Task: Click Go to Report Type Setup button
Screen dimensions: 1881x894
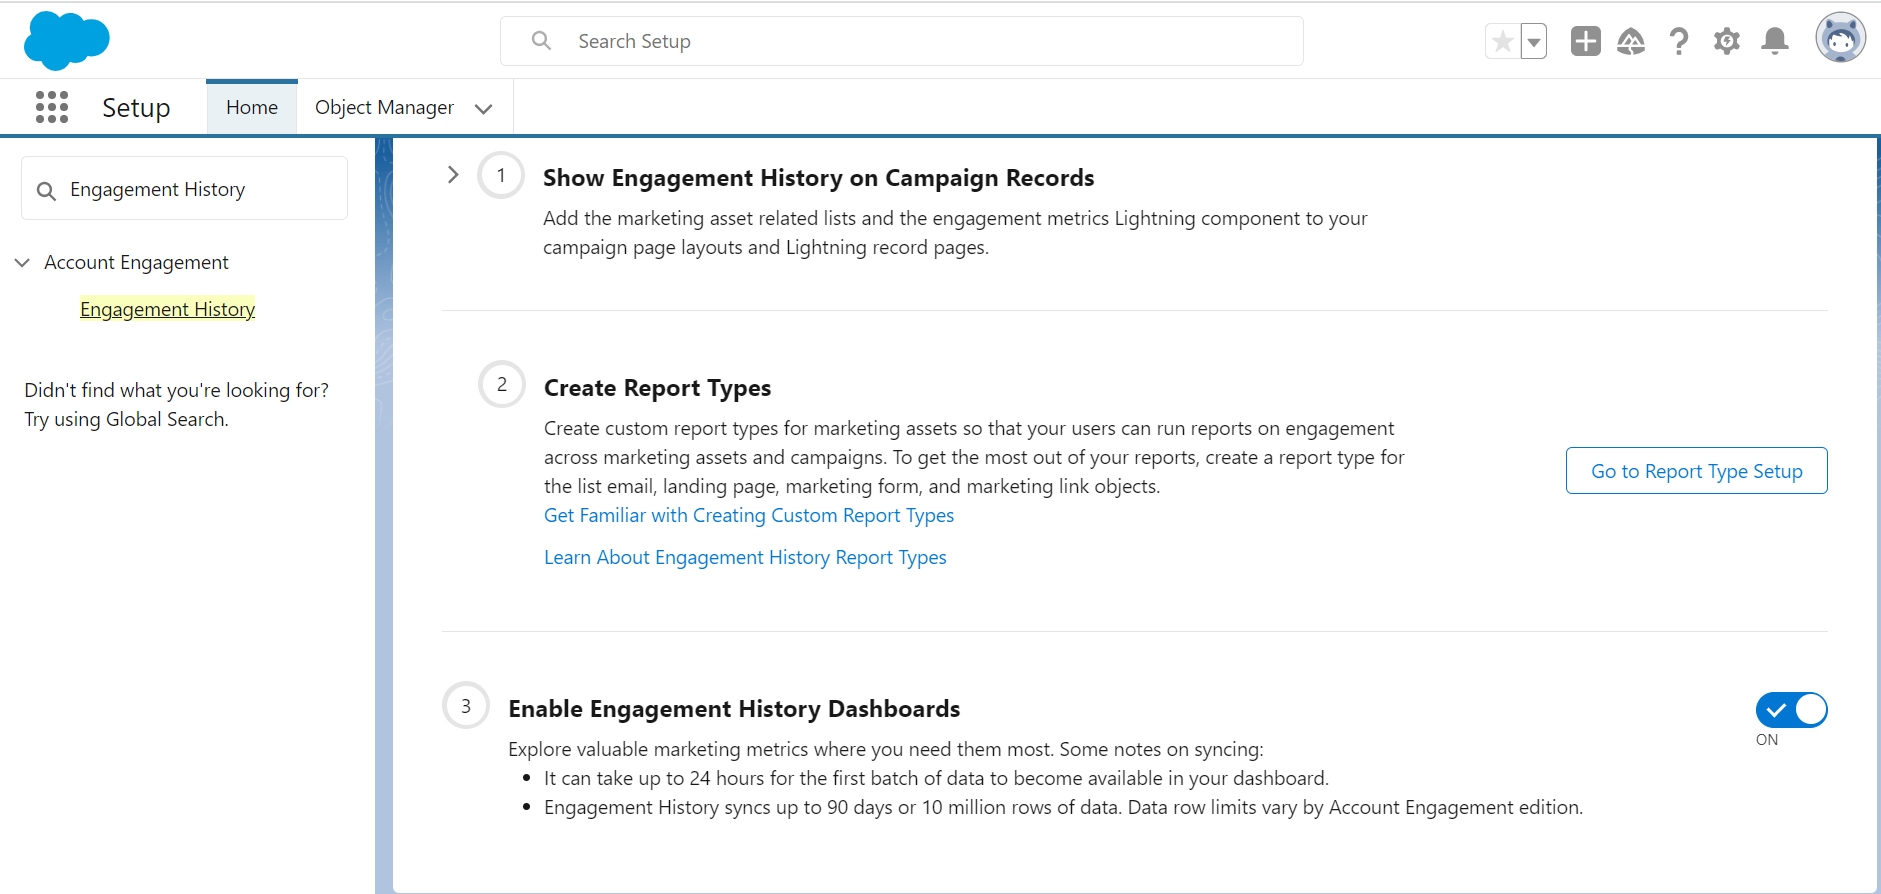Action: [x=1697, y=470]
